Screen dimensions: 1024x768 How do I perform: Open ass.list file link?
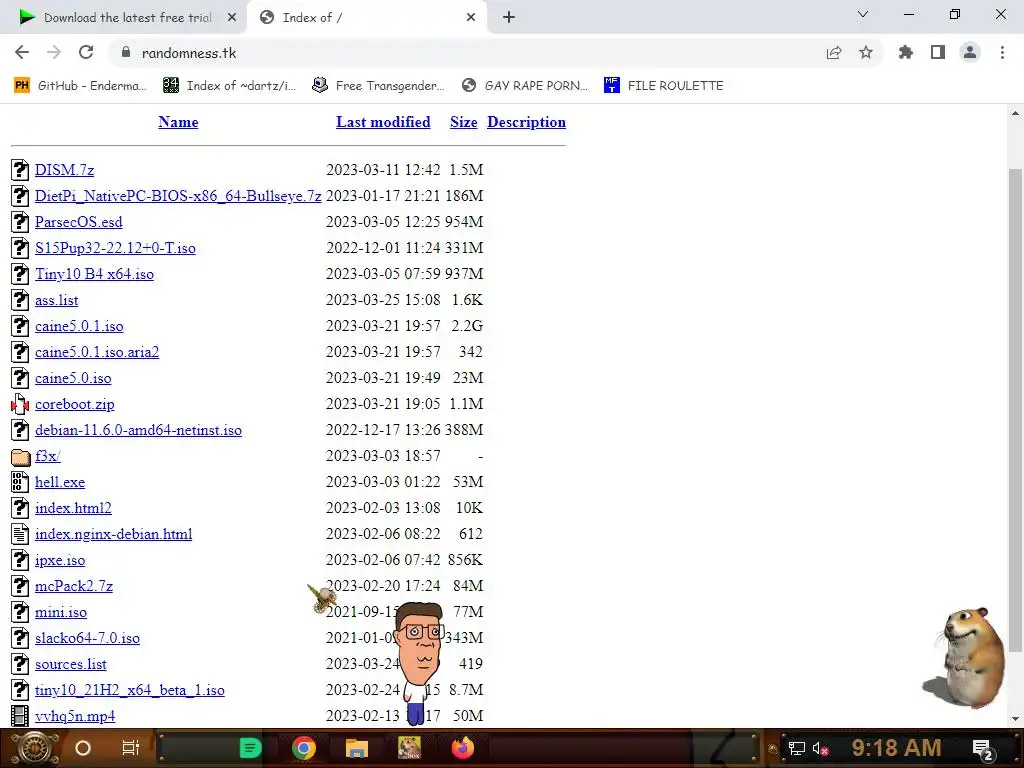[x=57, y=300]
